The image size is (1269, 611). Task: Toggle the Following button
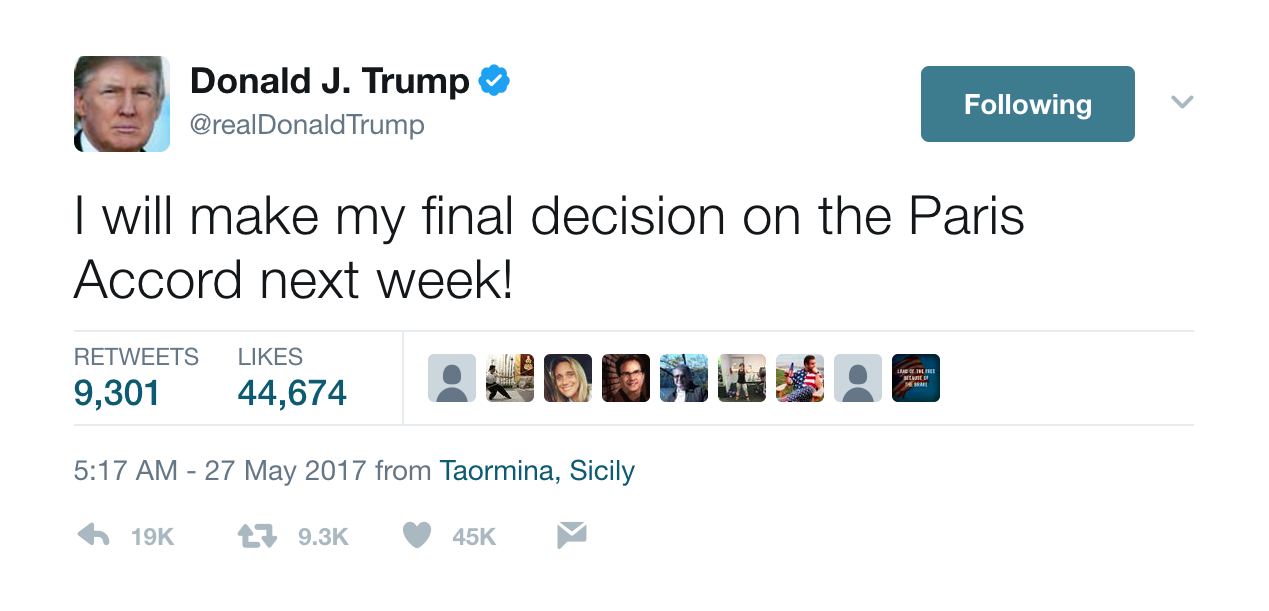point(1028,104)
